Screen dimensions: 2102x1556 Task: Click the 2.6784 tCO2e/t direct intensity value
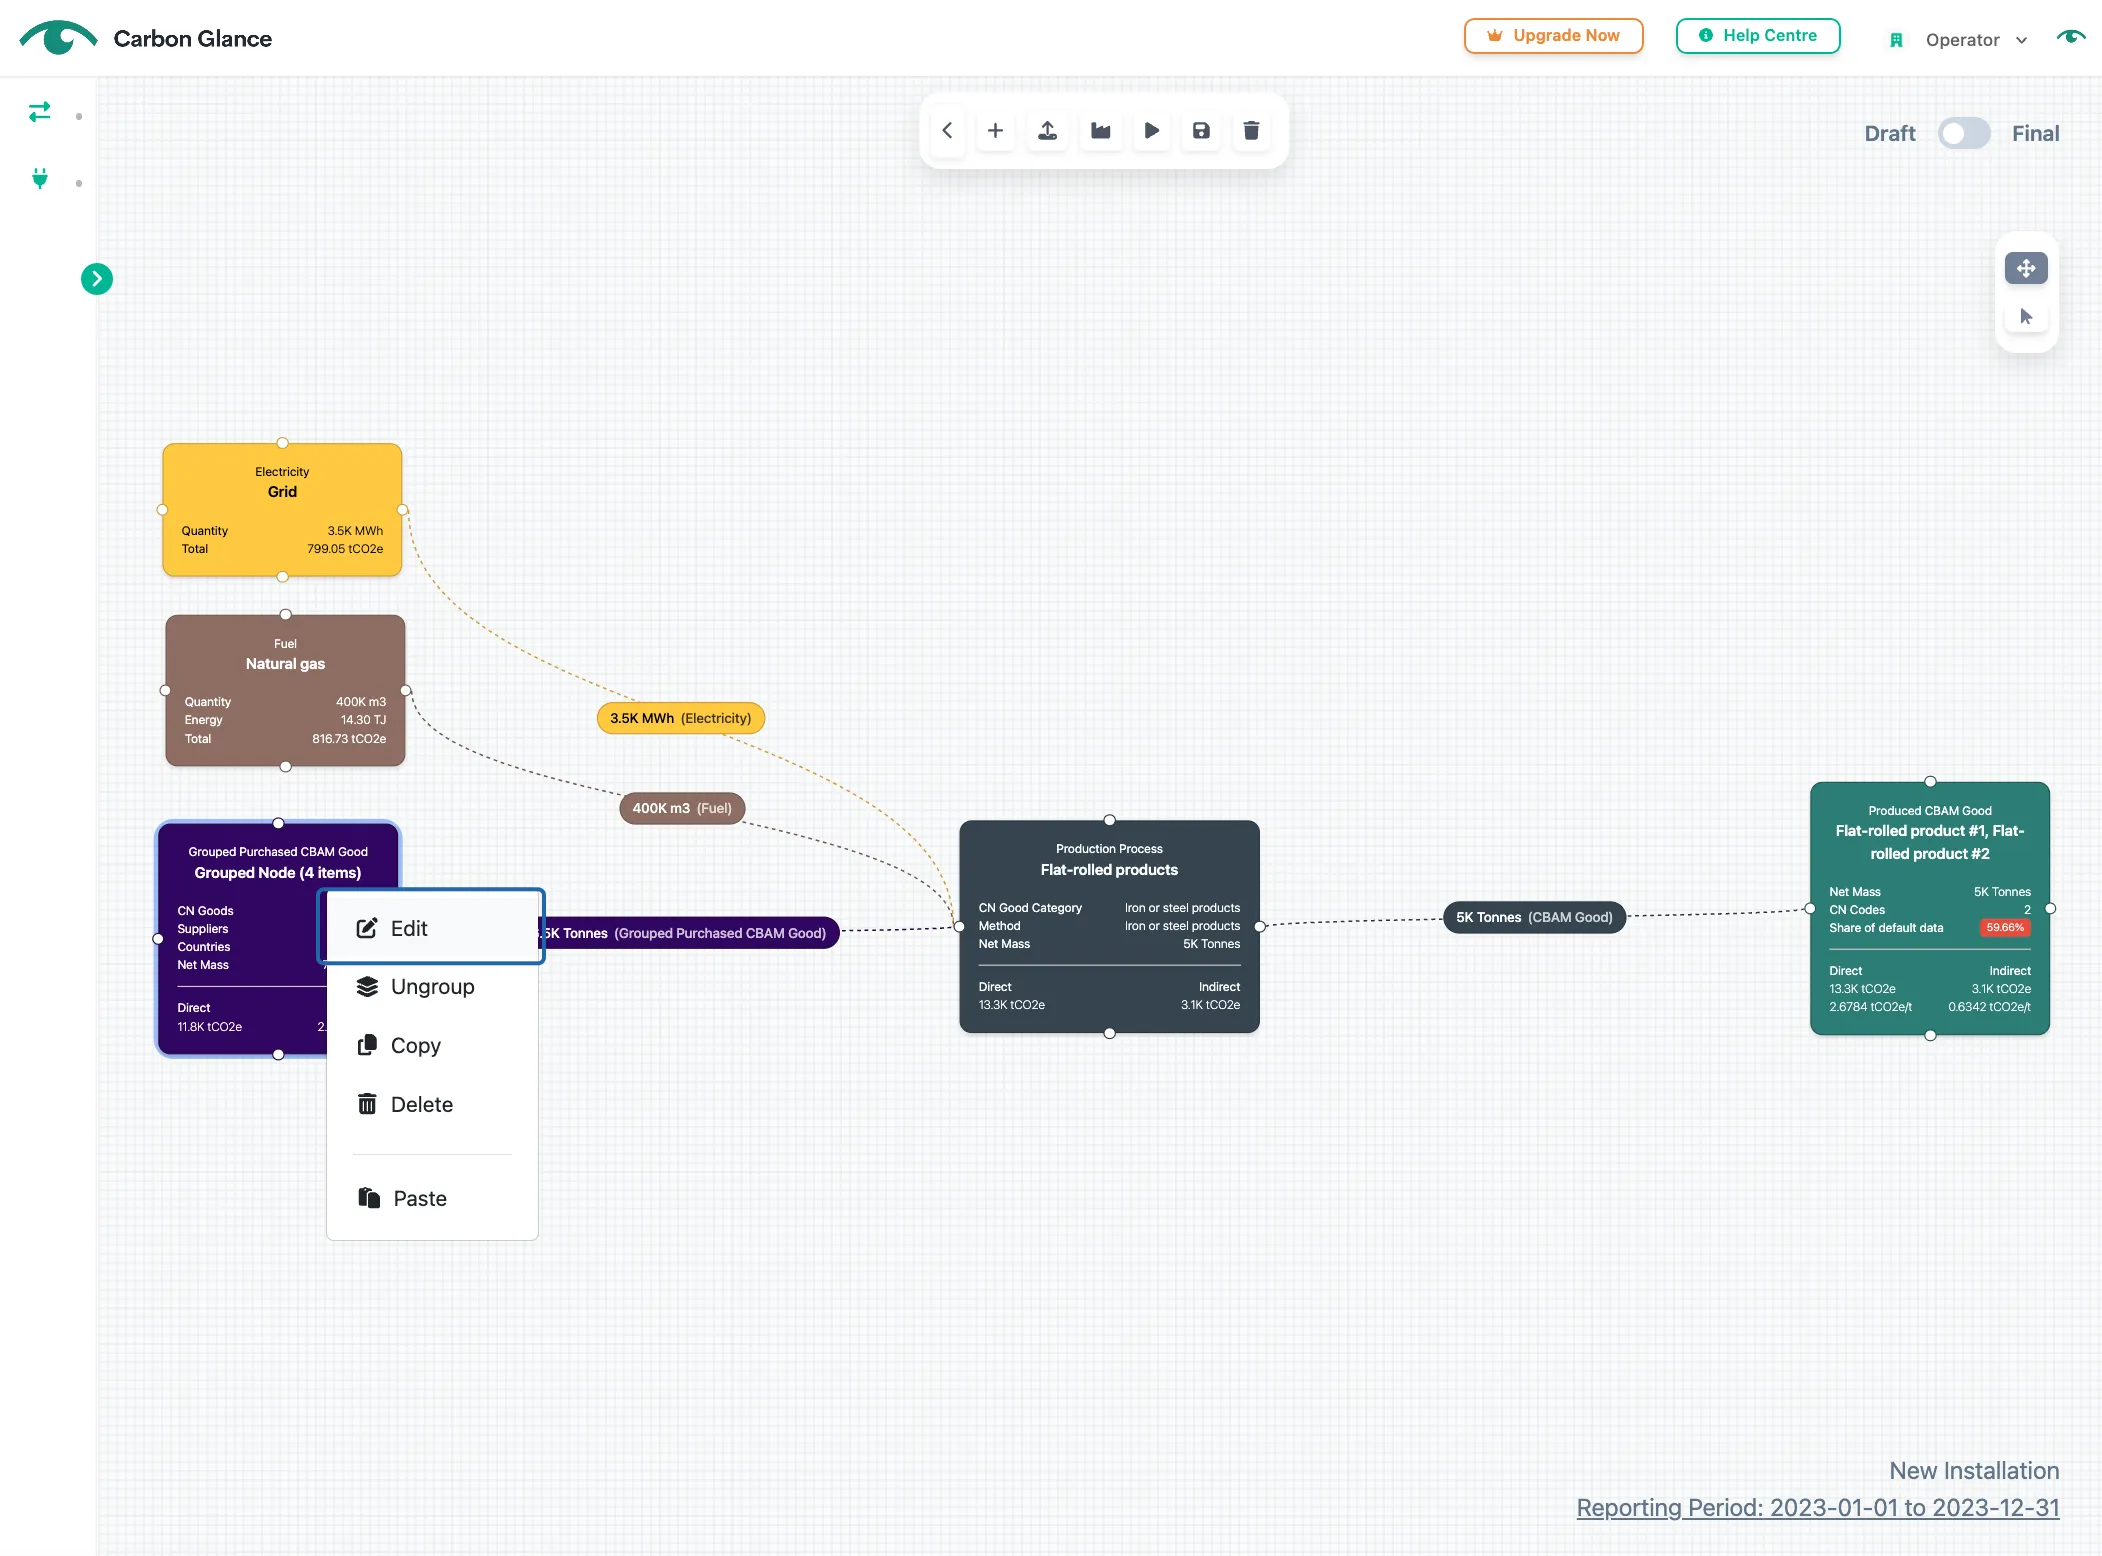(x=1870, y=1007)
